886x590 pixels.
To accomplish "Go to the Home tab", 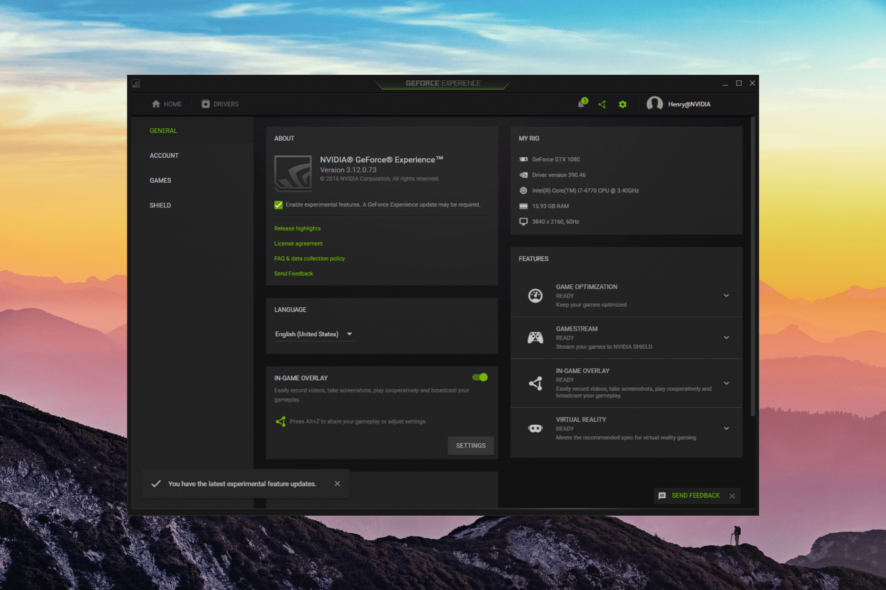I will point(167,104).
